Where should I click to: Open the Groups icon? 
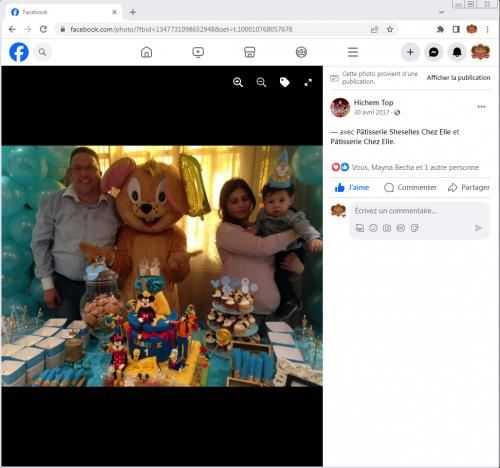[301, 52]
